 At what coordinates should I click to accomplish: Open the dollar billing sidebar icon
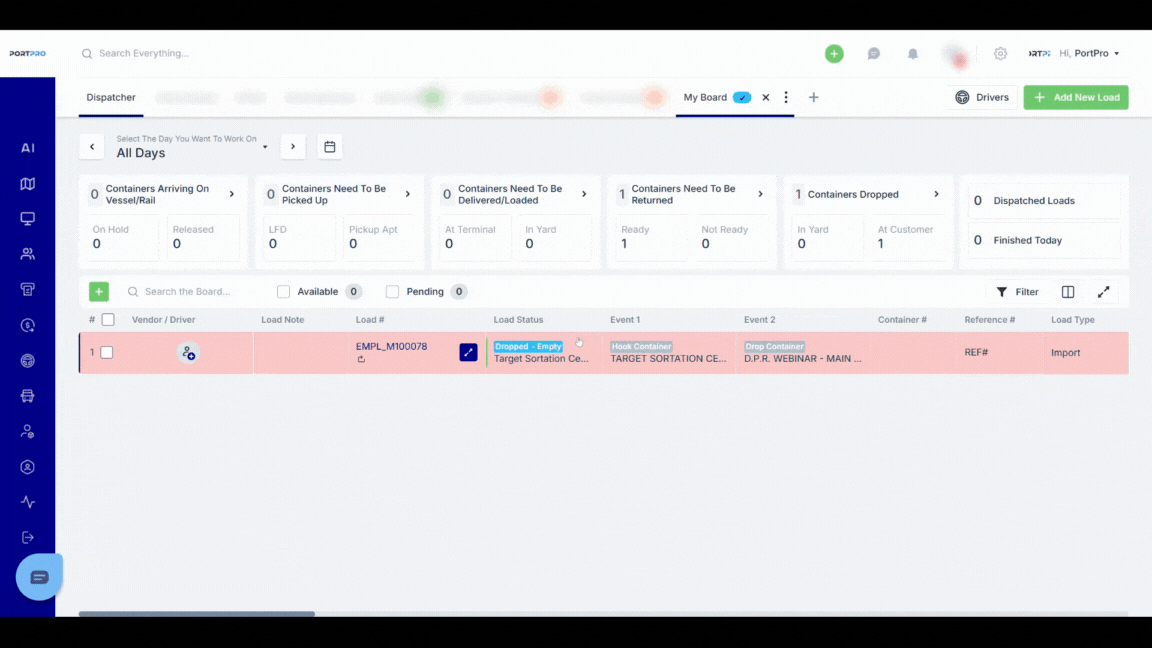click(x=27, y=325)
